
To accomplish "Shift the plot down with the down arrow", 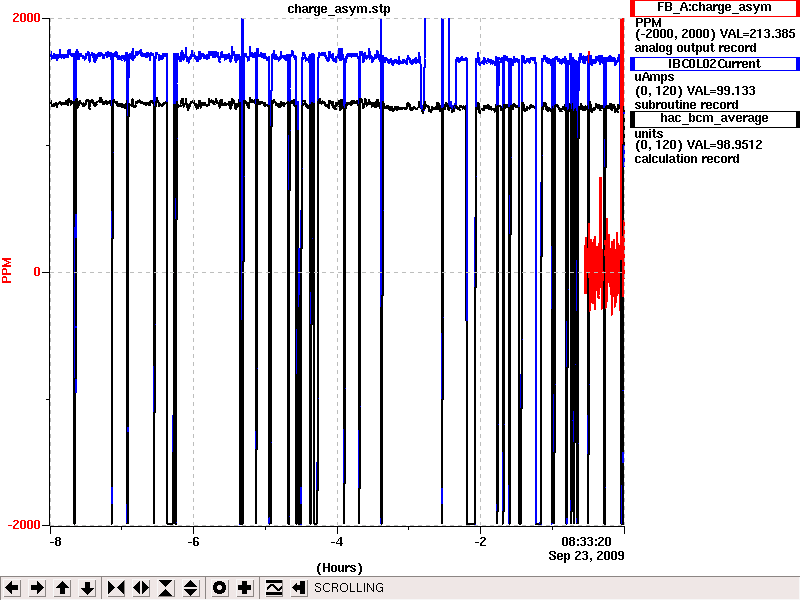I will [87, 588].
